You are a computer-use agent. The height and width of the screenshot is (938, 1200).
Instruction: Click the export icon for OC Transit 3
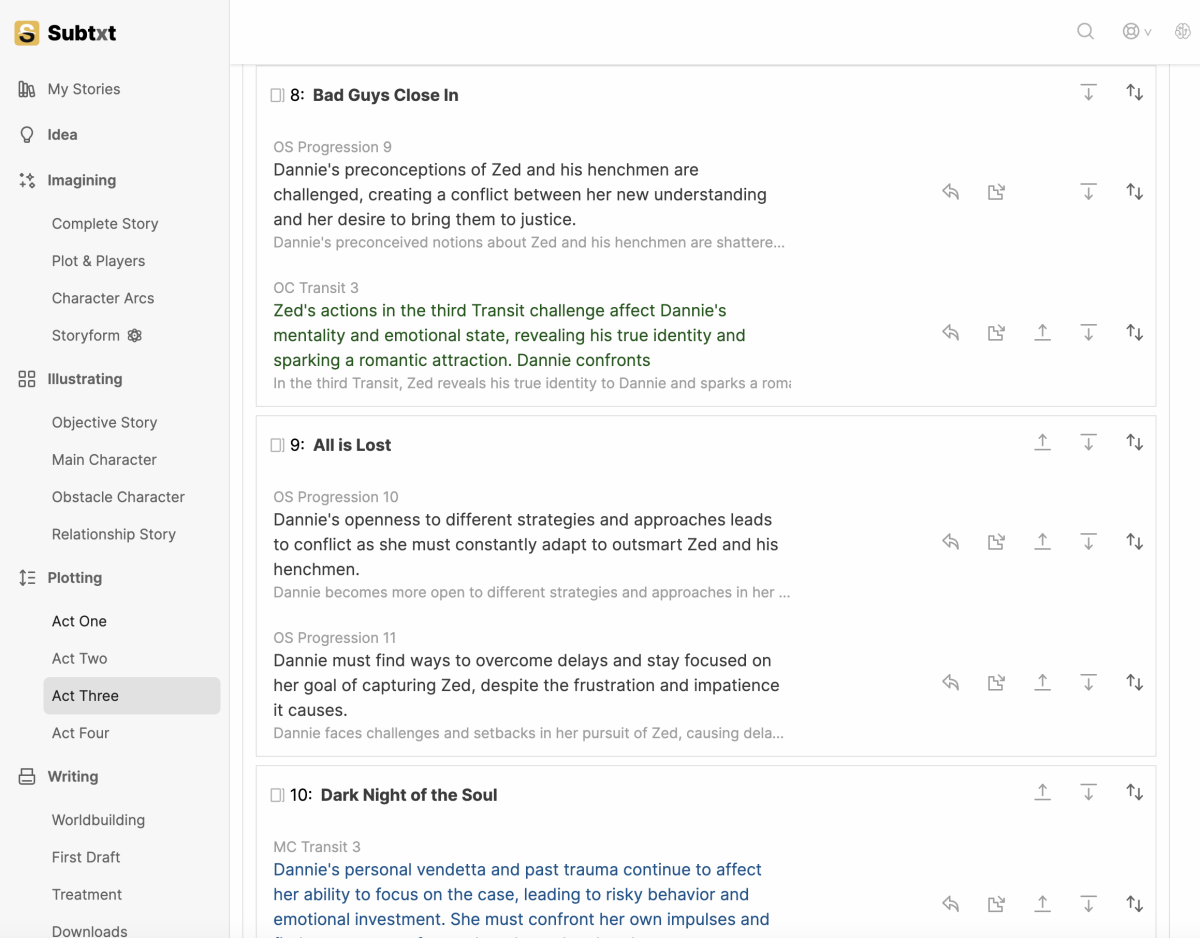(996, 333)
